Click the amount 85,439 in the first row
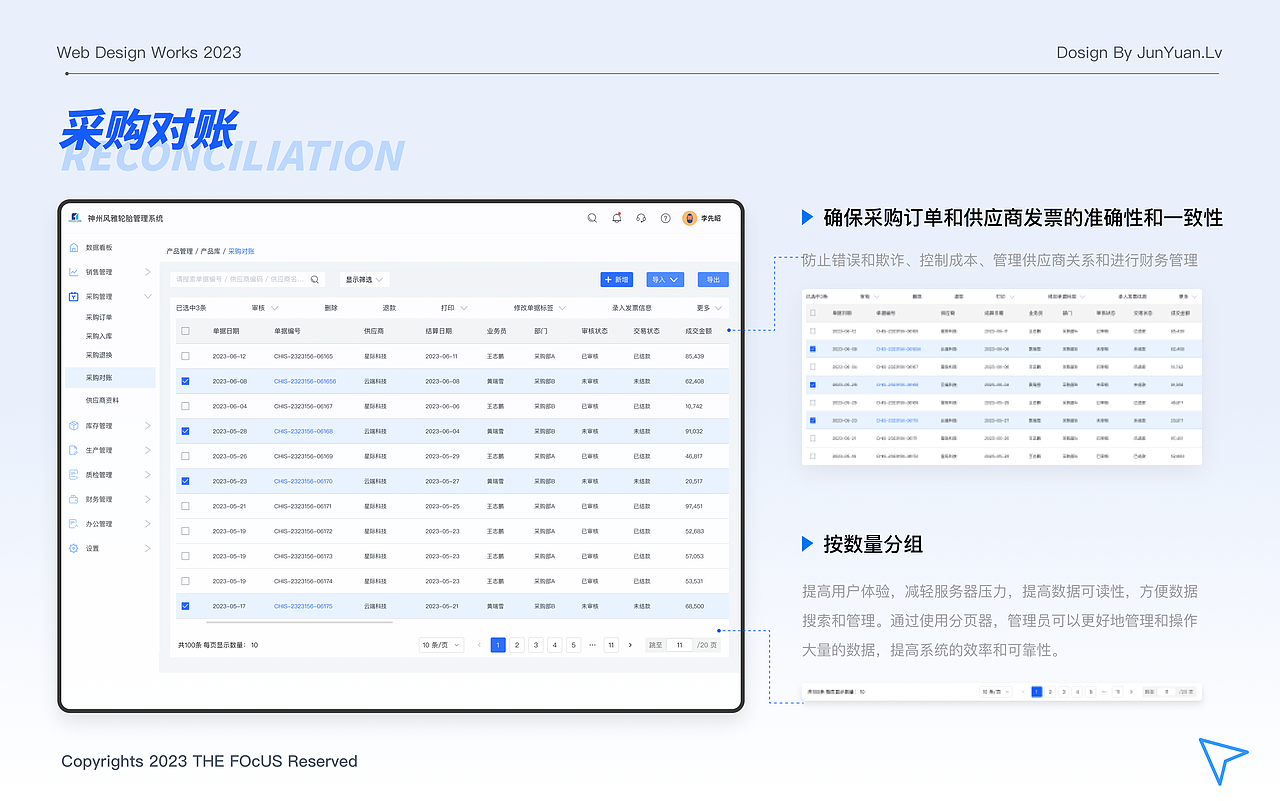 click(694, 356)
